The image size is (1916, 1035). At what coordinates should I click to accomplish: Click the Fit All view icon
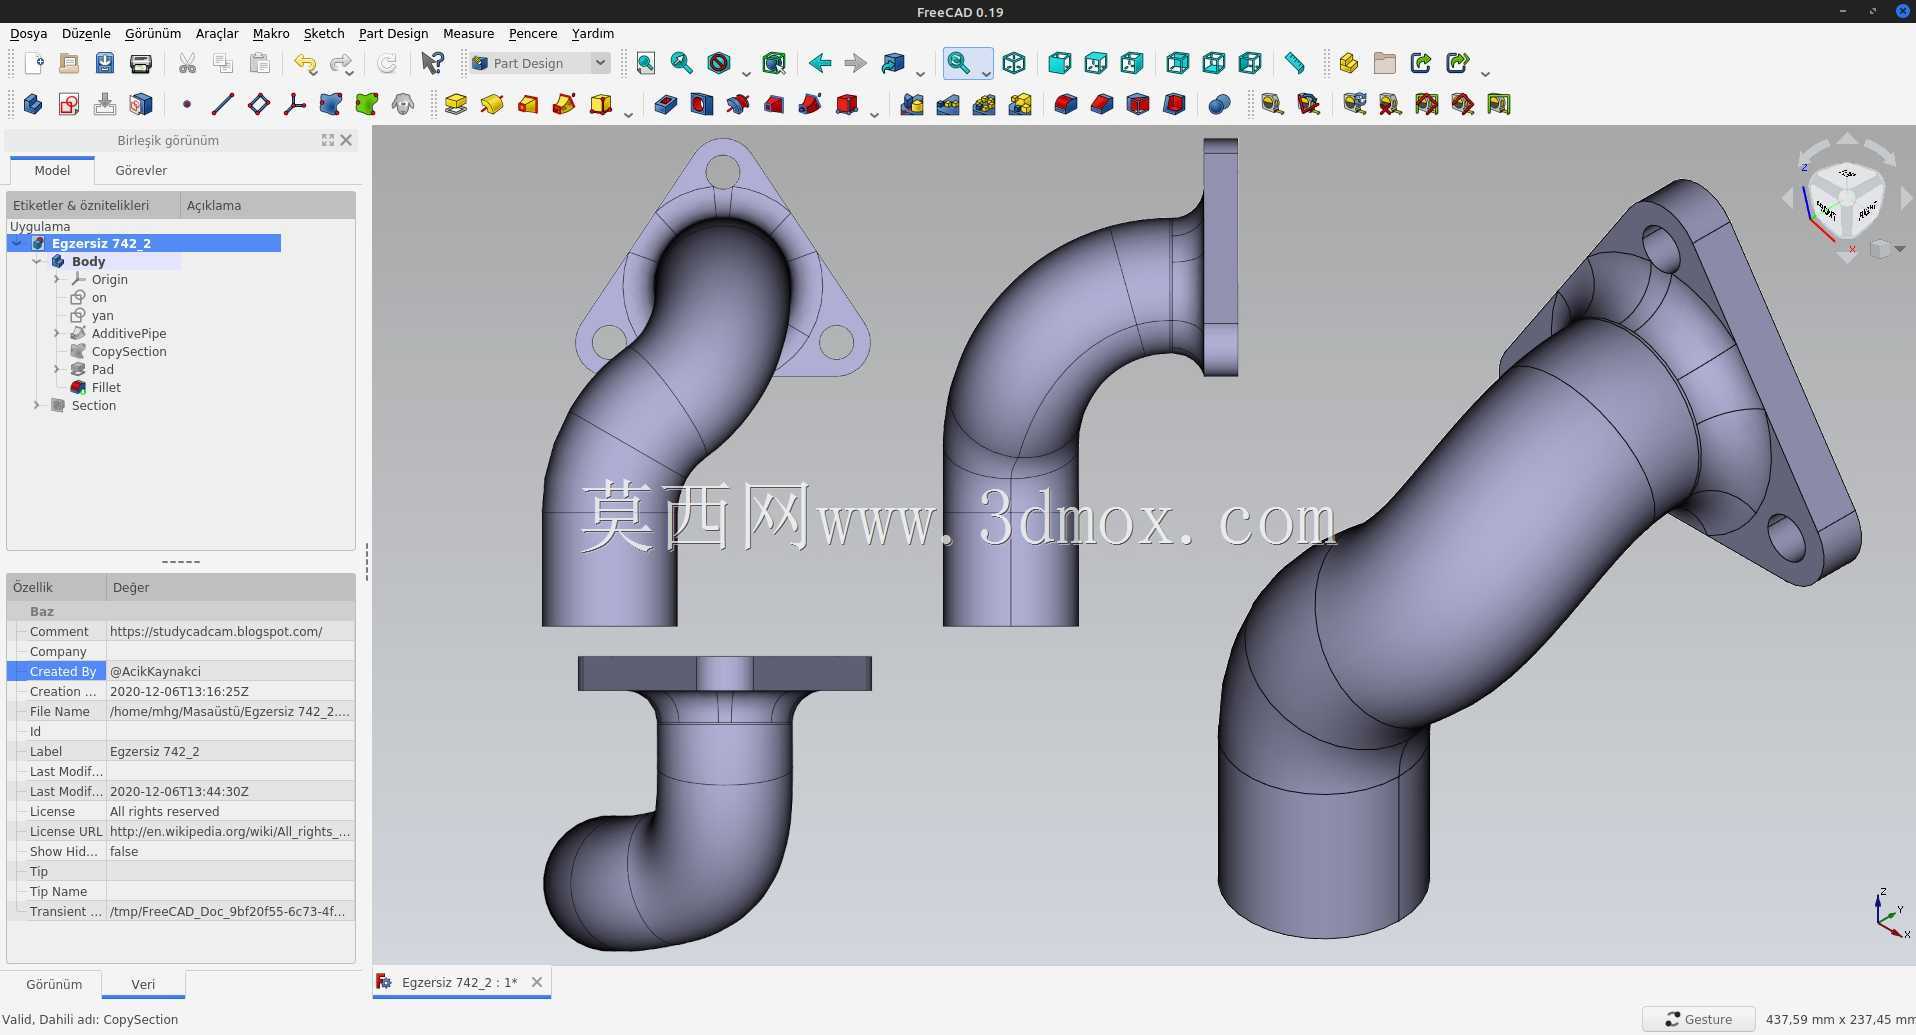(646, 63)
